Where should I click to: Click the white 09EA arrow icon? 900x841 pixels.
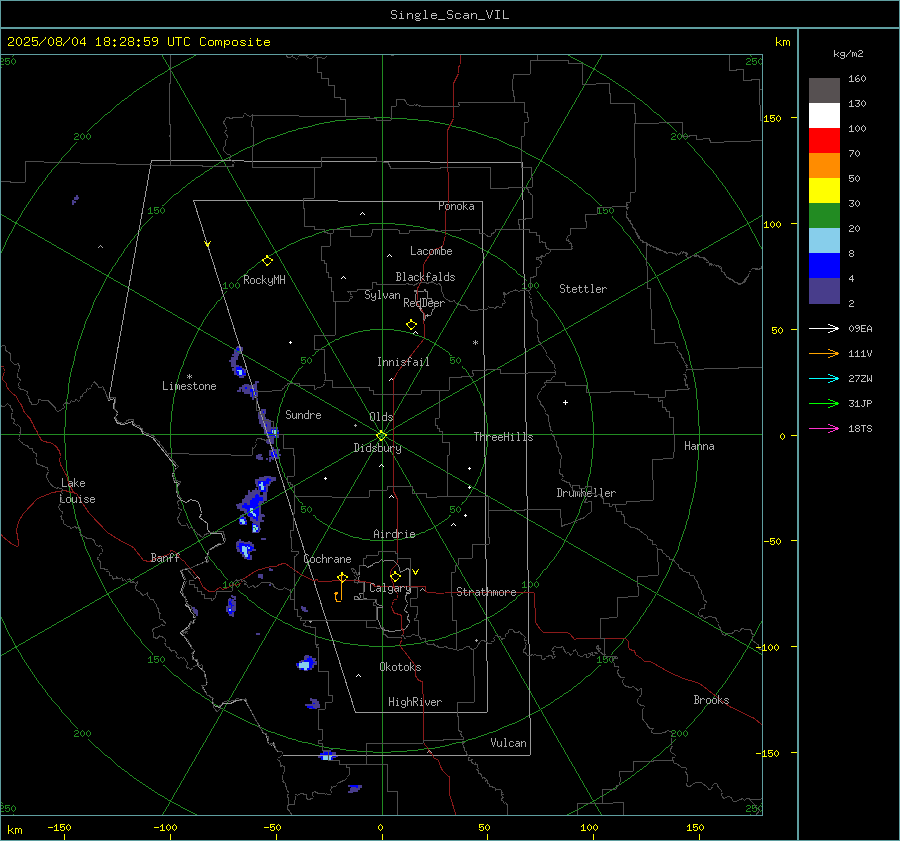[x=824, y=328]
